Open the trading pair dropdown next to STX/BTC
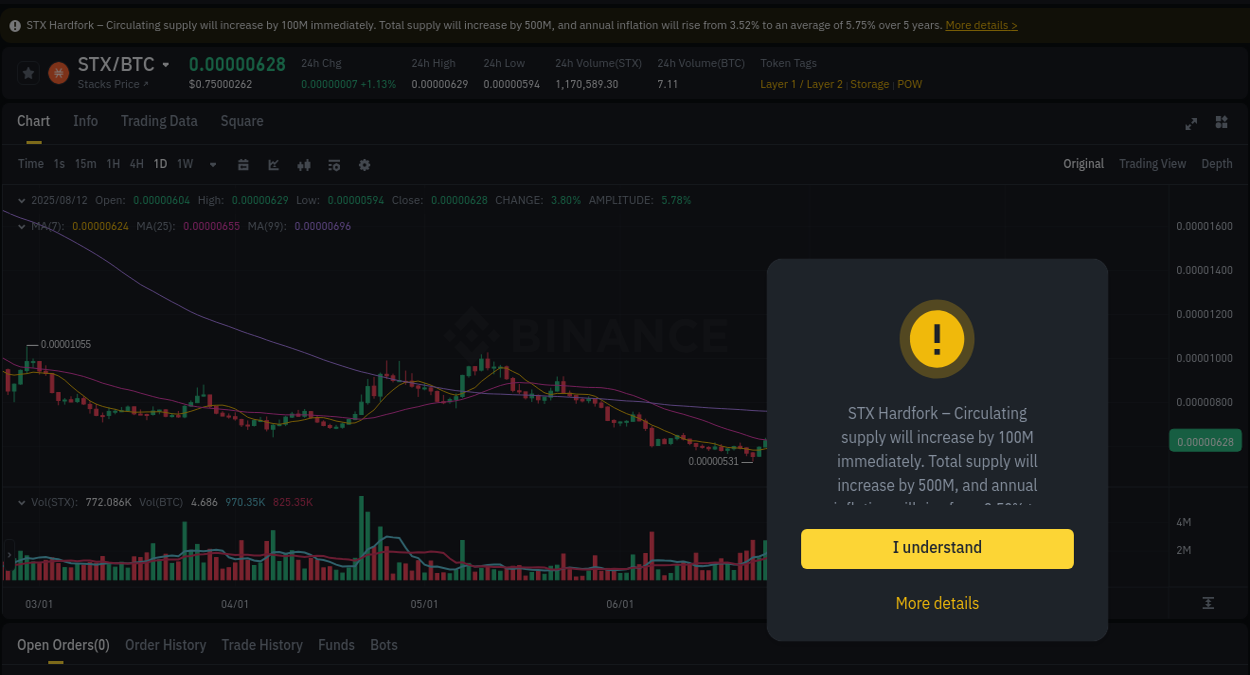This screenshot has height=675, width=1250. pyautogui.click(x=165, y=64)
